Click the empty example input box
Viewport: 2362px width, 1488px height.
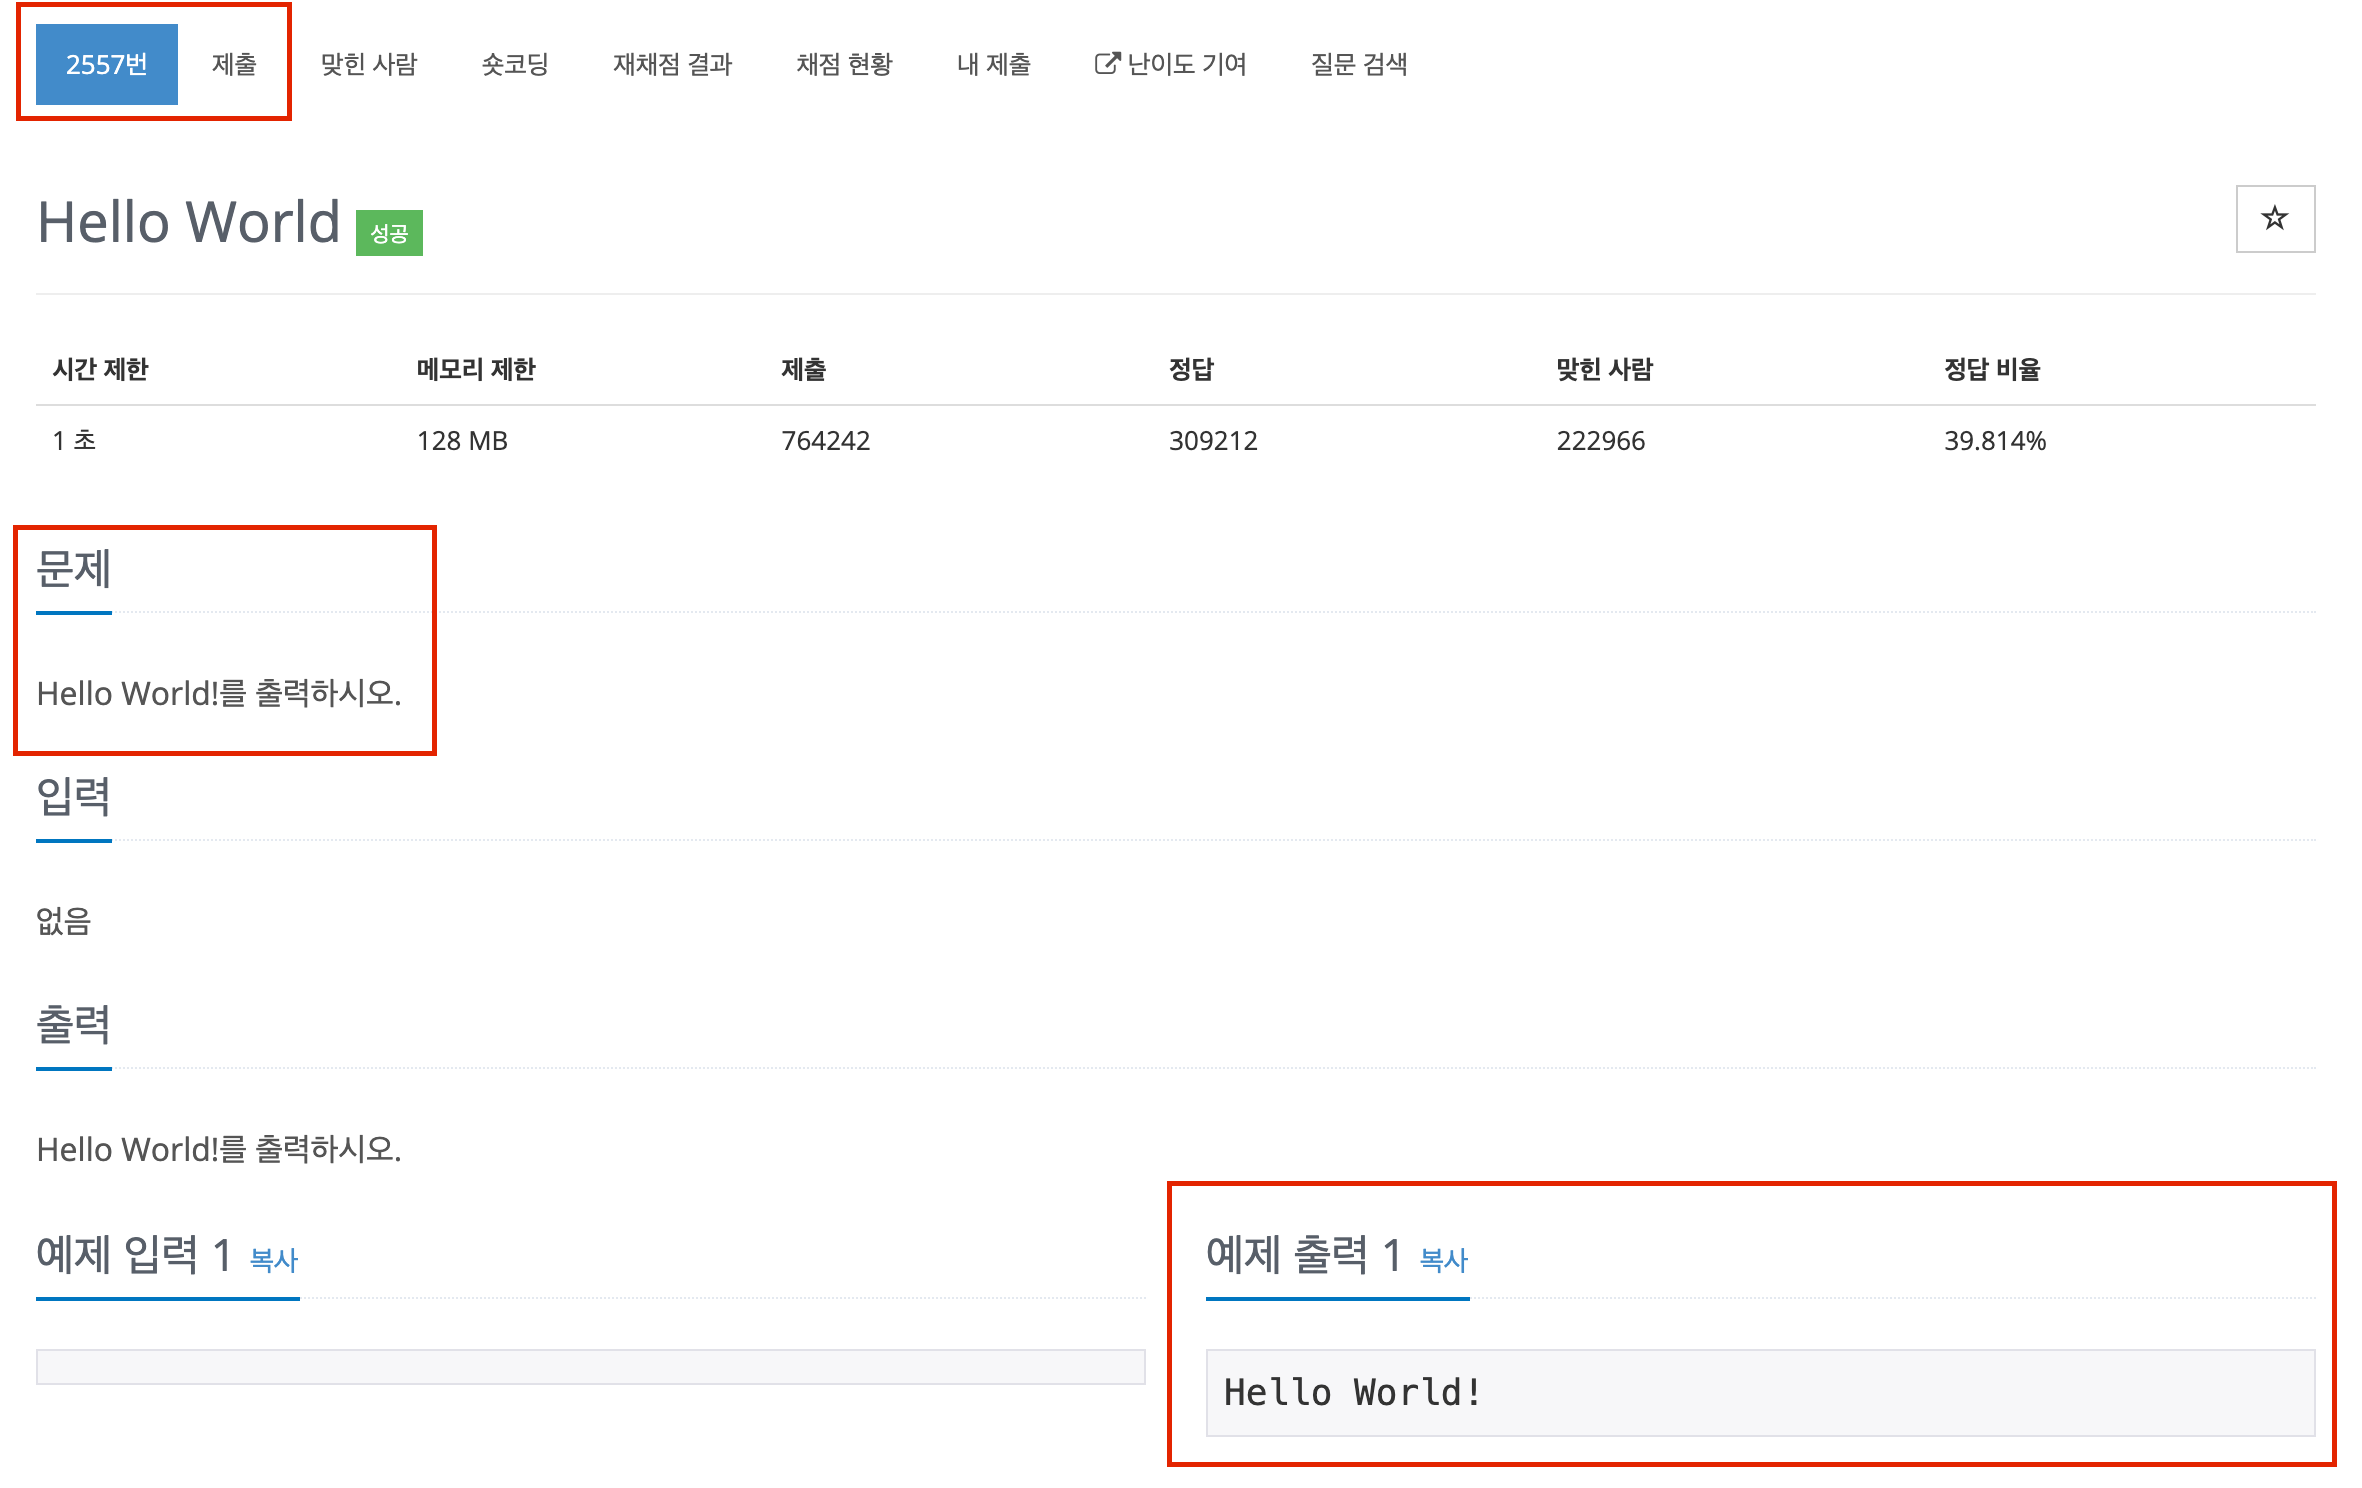coord(590,1366)
